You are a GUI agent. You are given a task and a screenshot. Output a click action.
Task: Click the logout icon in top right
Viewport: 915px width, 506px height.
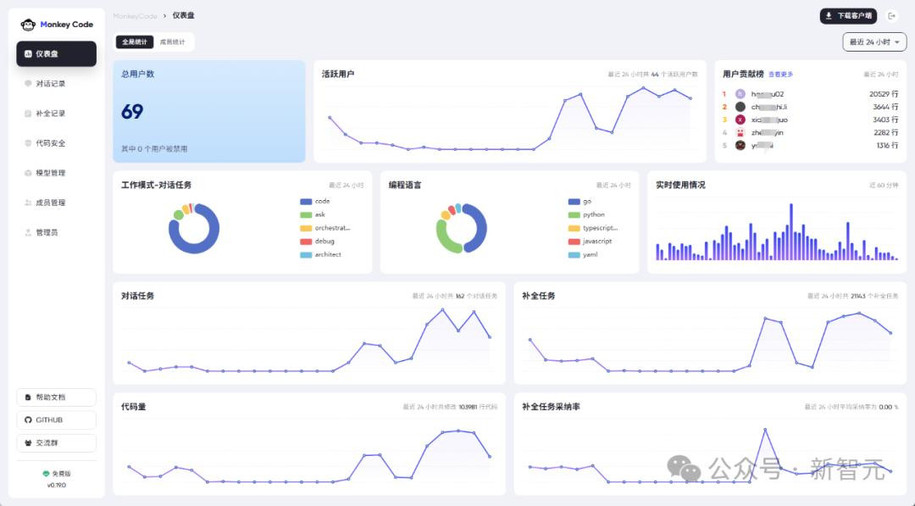[x=893, y=16]
